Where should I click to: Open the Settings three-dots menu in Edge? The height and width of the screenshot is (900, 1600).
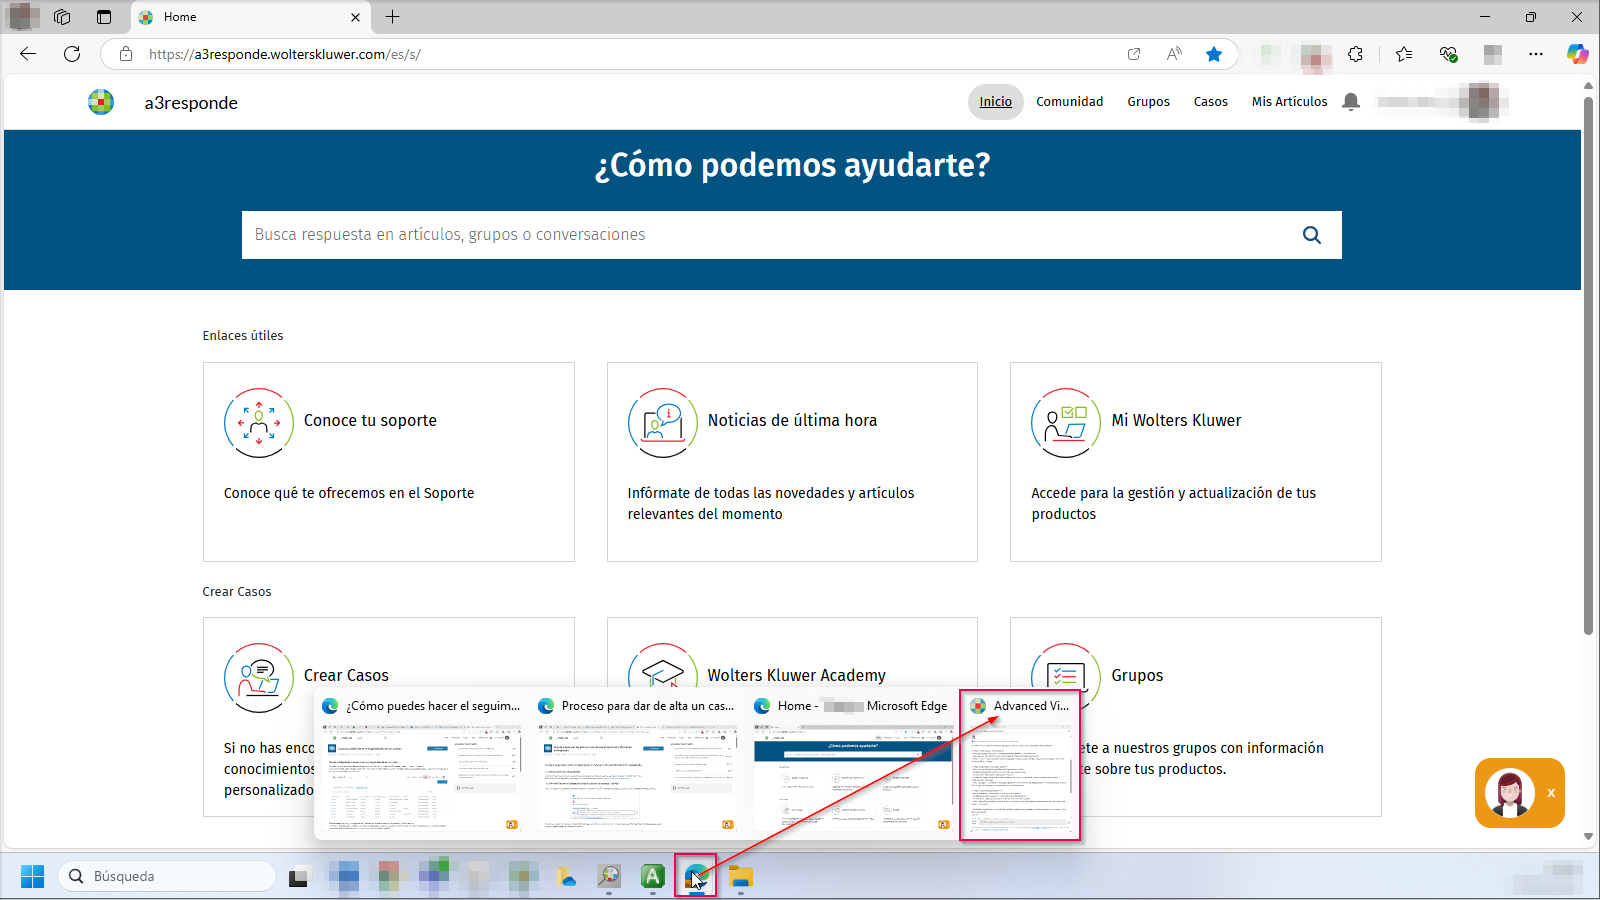coord(1537,54)
